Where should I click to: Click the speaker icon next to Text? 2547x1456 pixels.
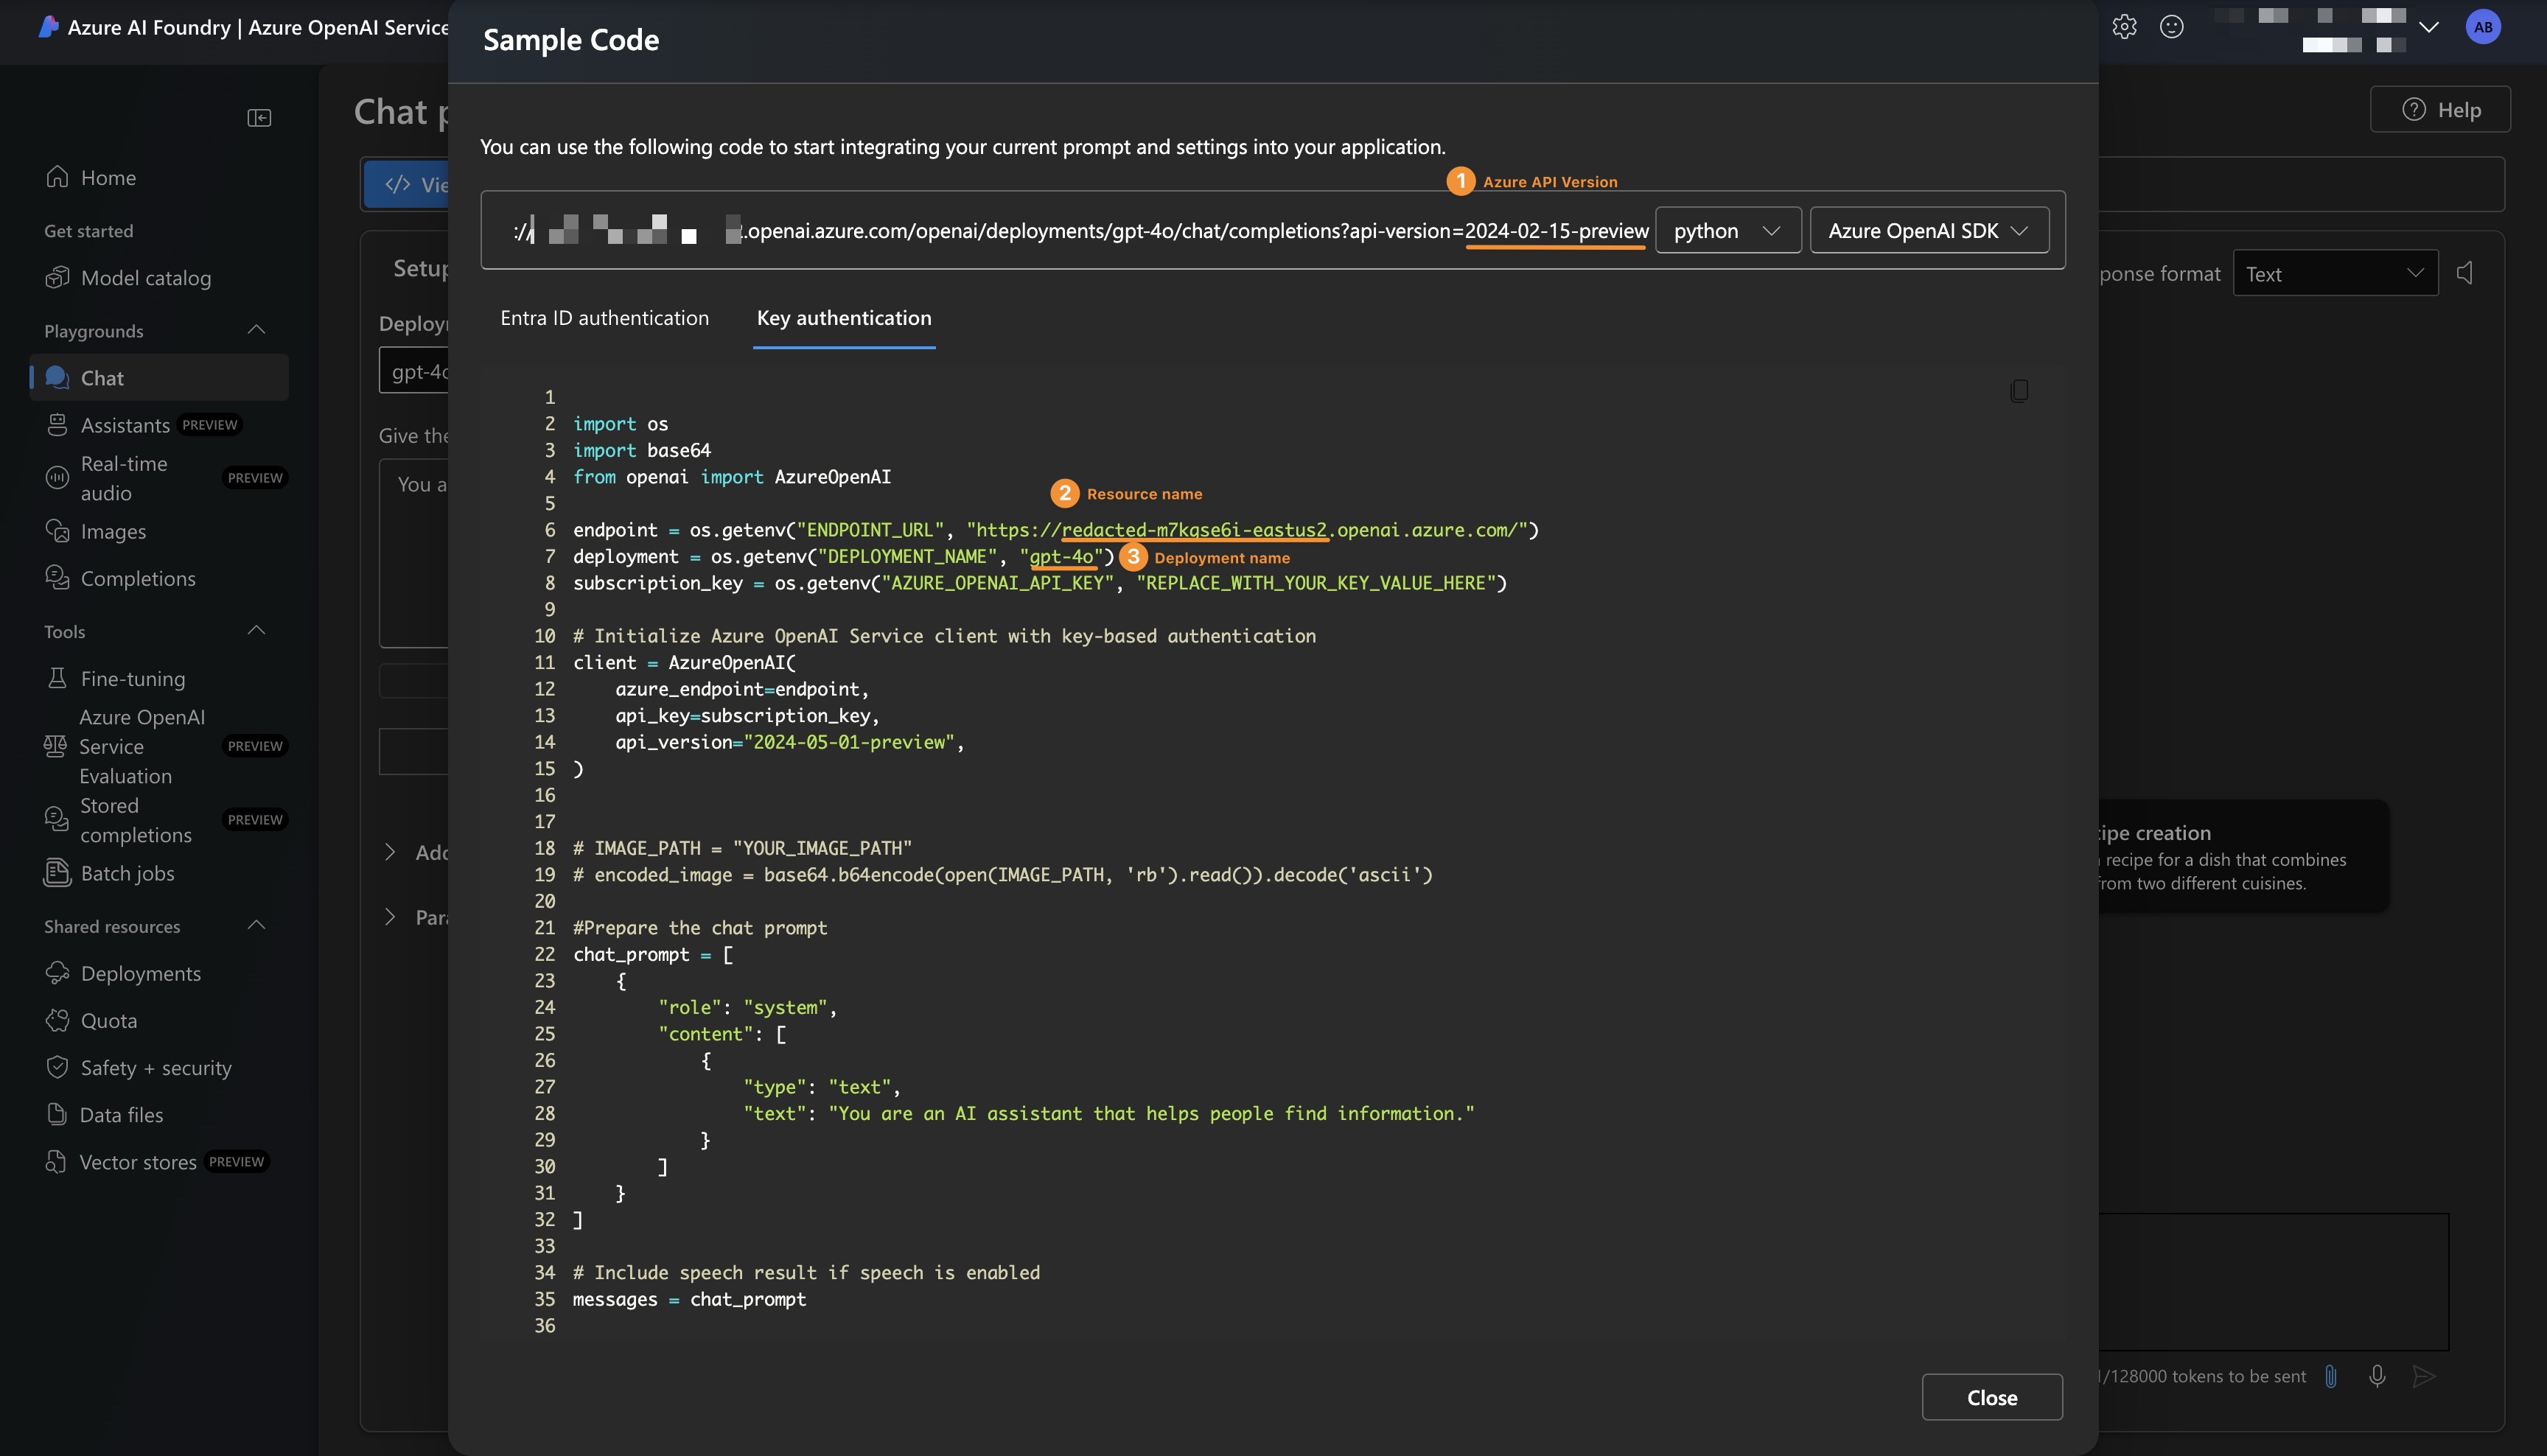coord(2465,273)
